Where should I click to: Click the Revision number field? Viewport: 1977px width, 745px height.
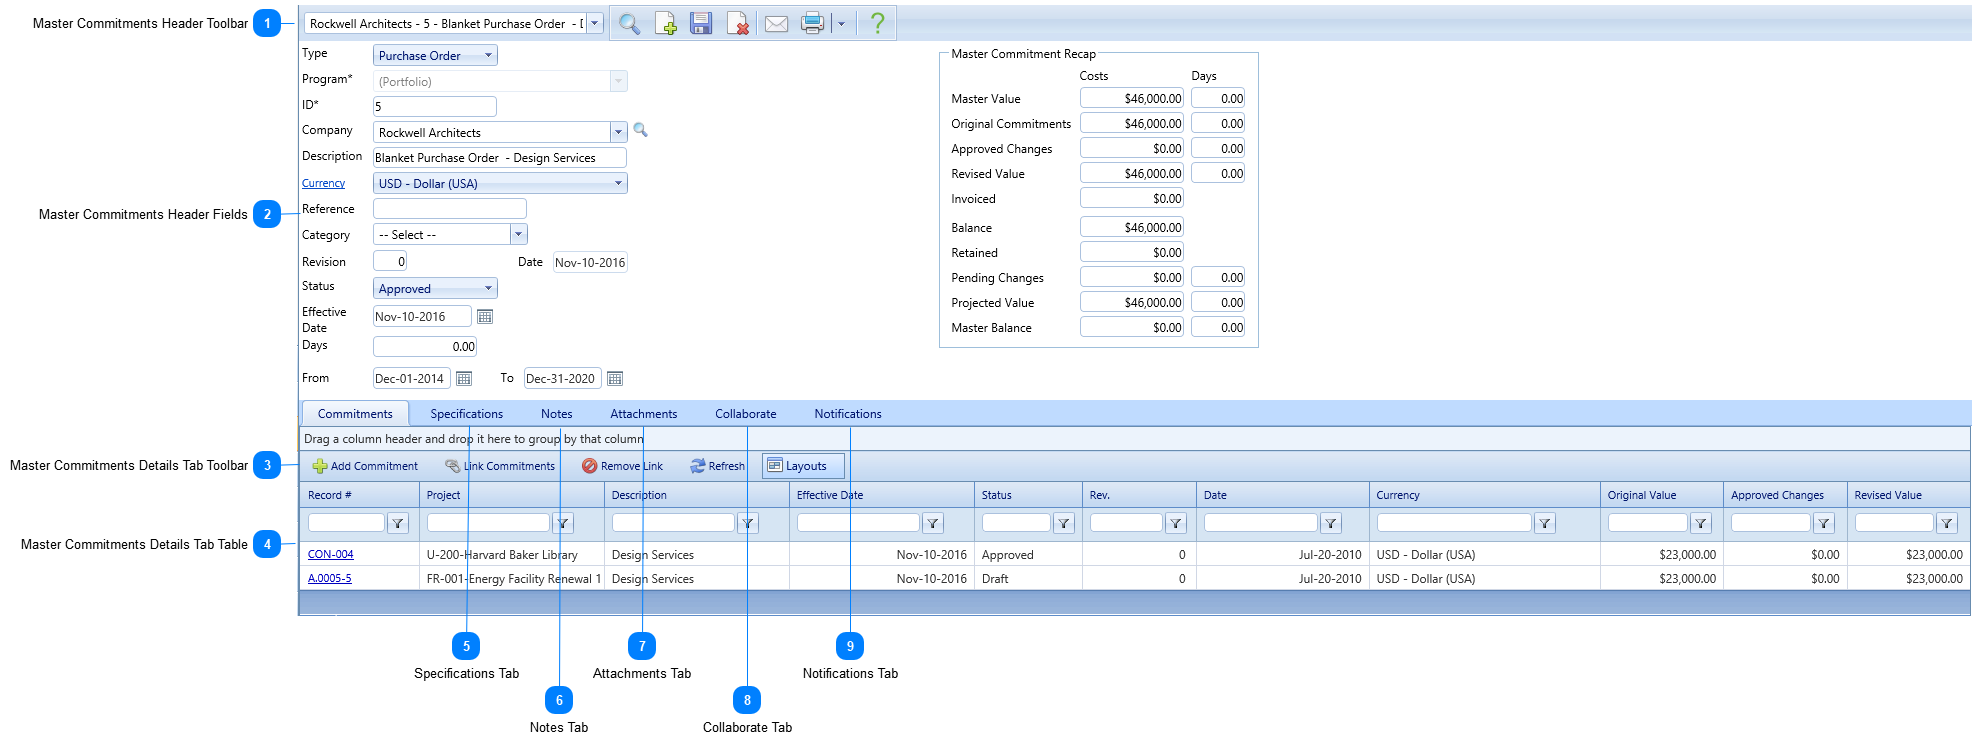(x=390, y=261)
